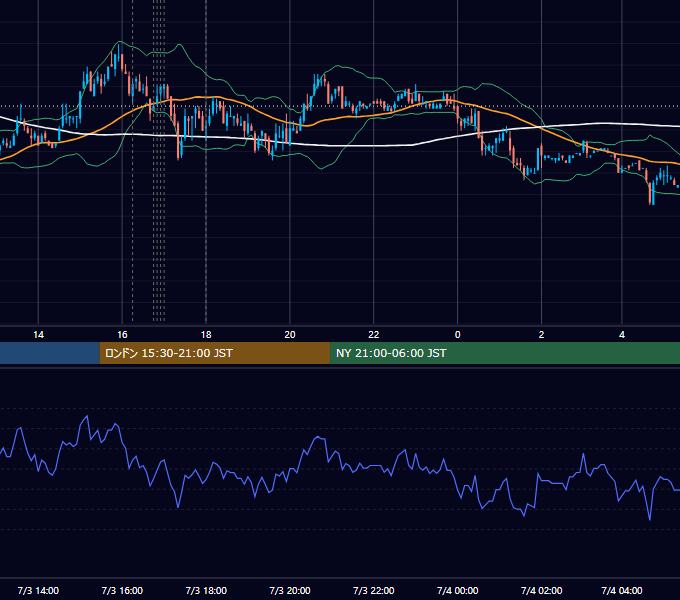Click hour label 20 on chart axis
The height and width of the screenshot is (600, 680).
tap(290, 335)
